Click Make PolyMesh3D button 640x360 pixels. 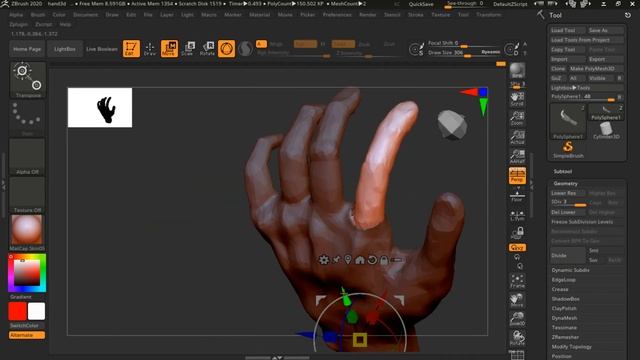596,69
